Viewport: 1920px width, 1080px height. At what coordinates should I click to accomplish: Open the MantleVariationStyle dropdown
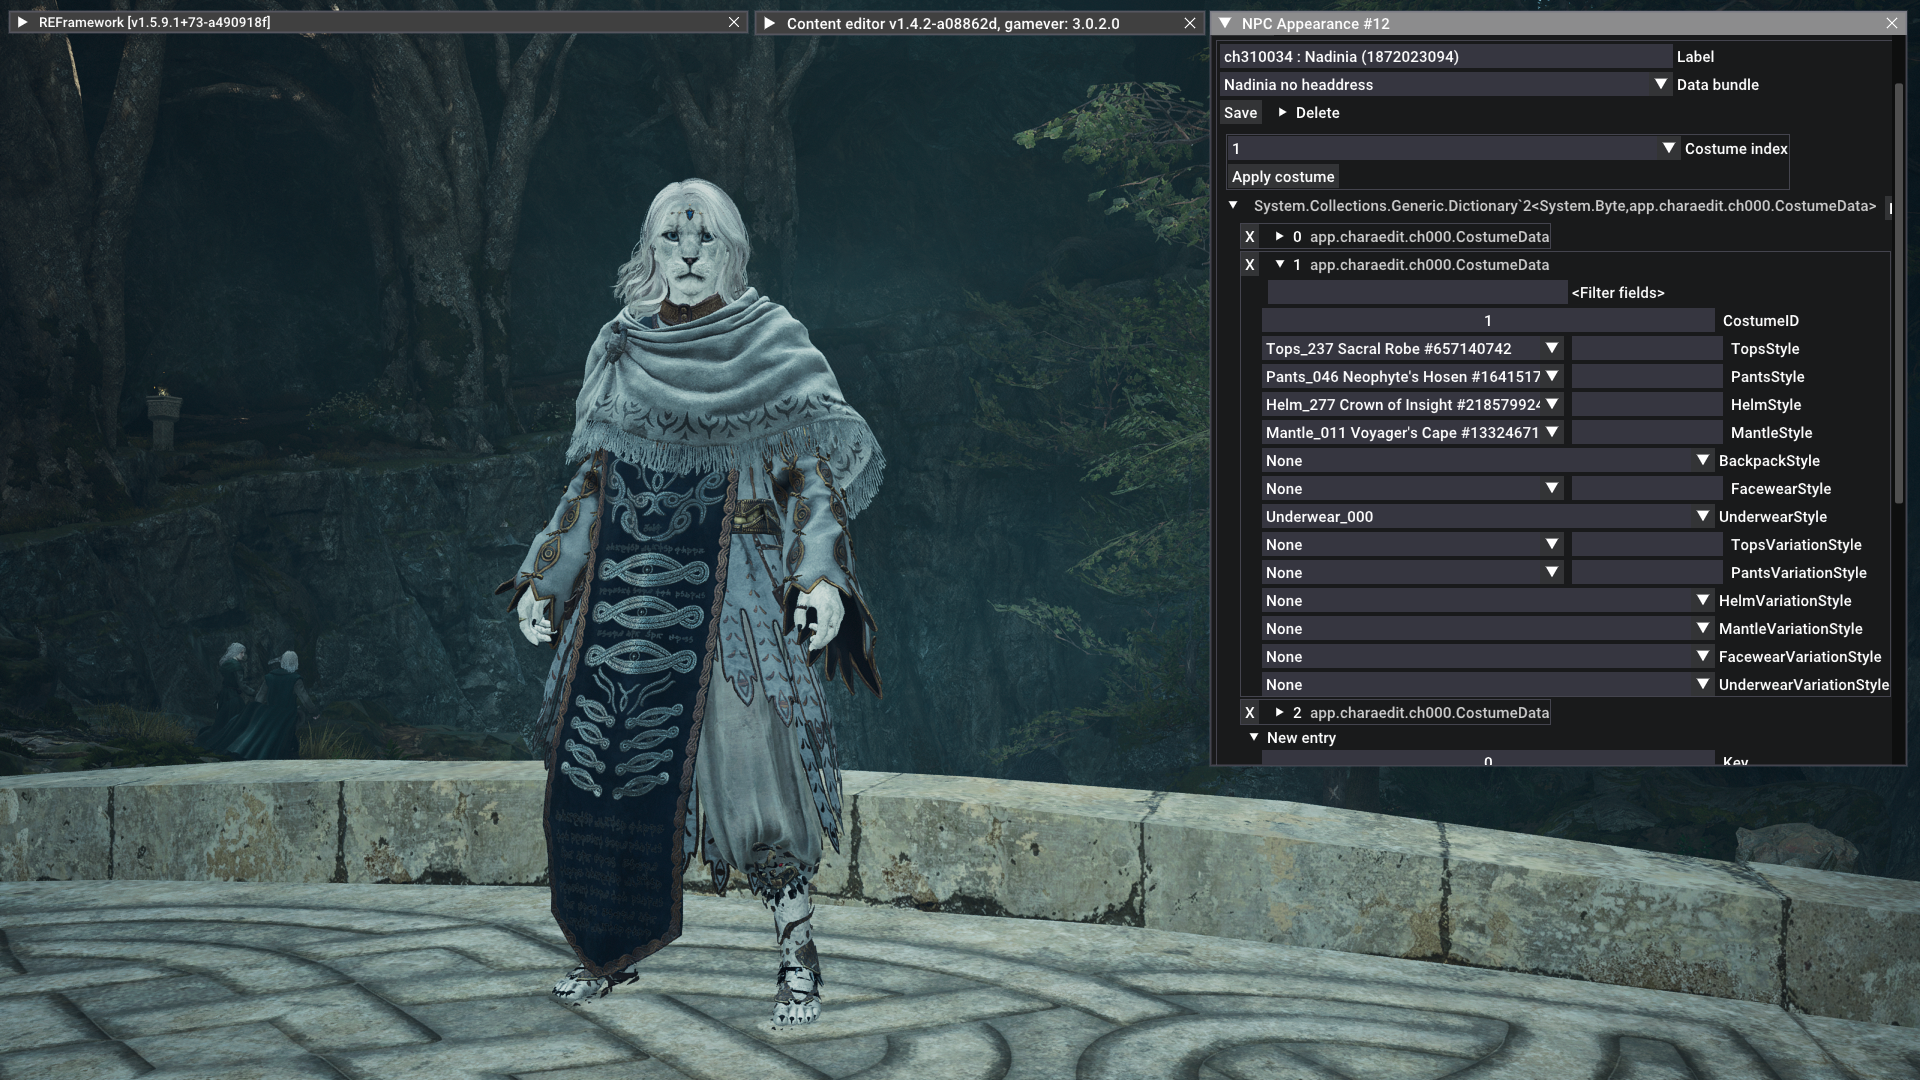pos(1488,629)
